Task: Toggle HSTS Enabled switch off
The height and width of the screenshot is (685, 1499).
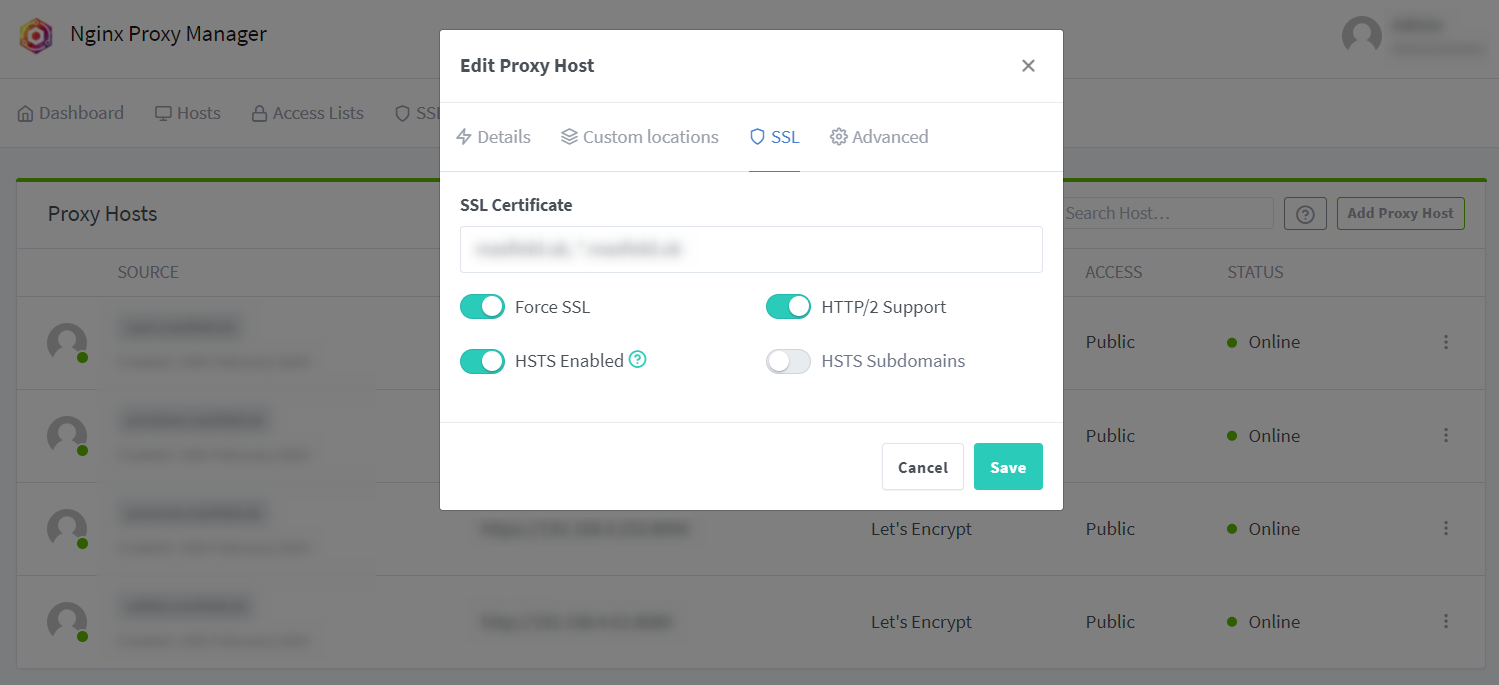Action: tap(482, 361)
